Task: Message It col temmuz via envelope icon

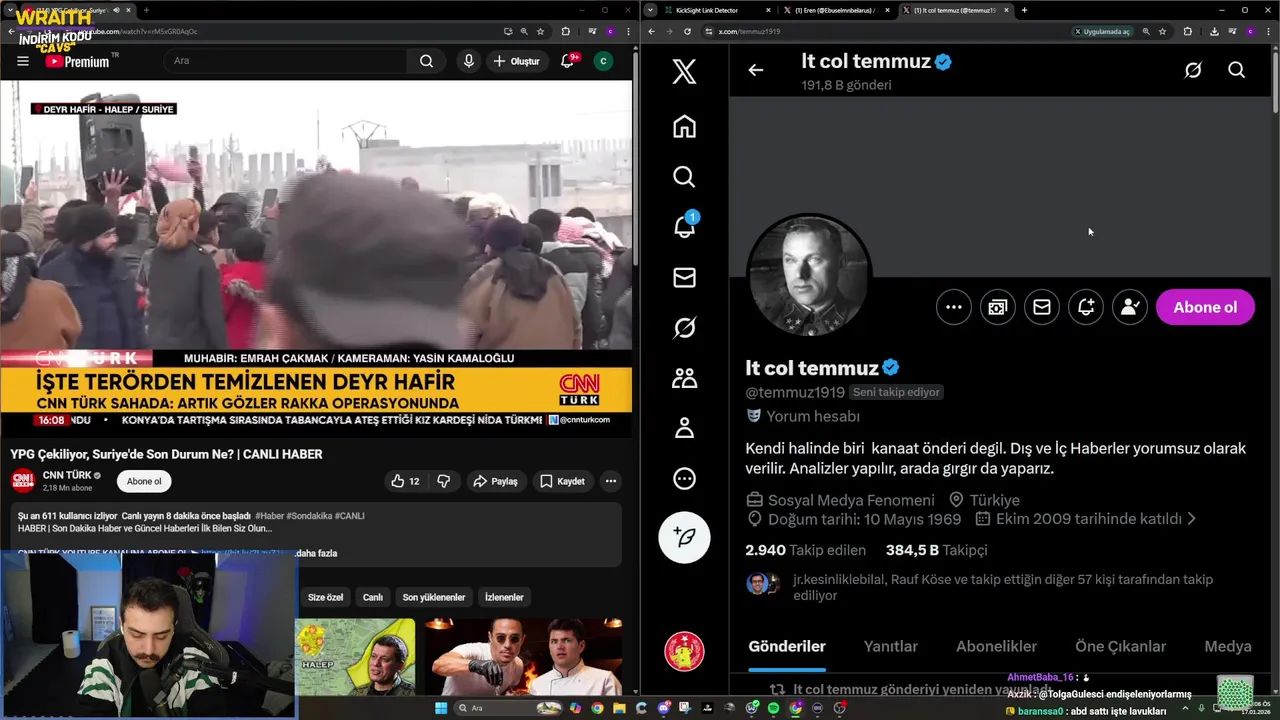Action: pyautogui.click(x=1041, y=307)
